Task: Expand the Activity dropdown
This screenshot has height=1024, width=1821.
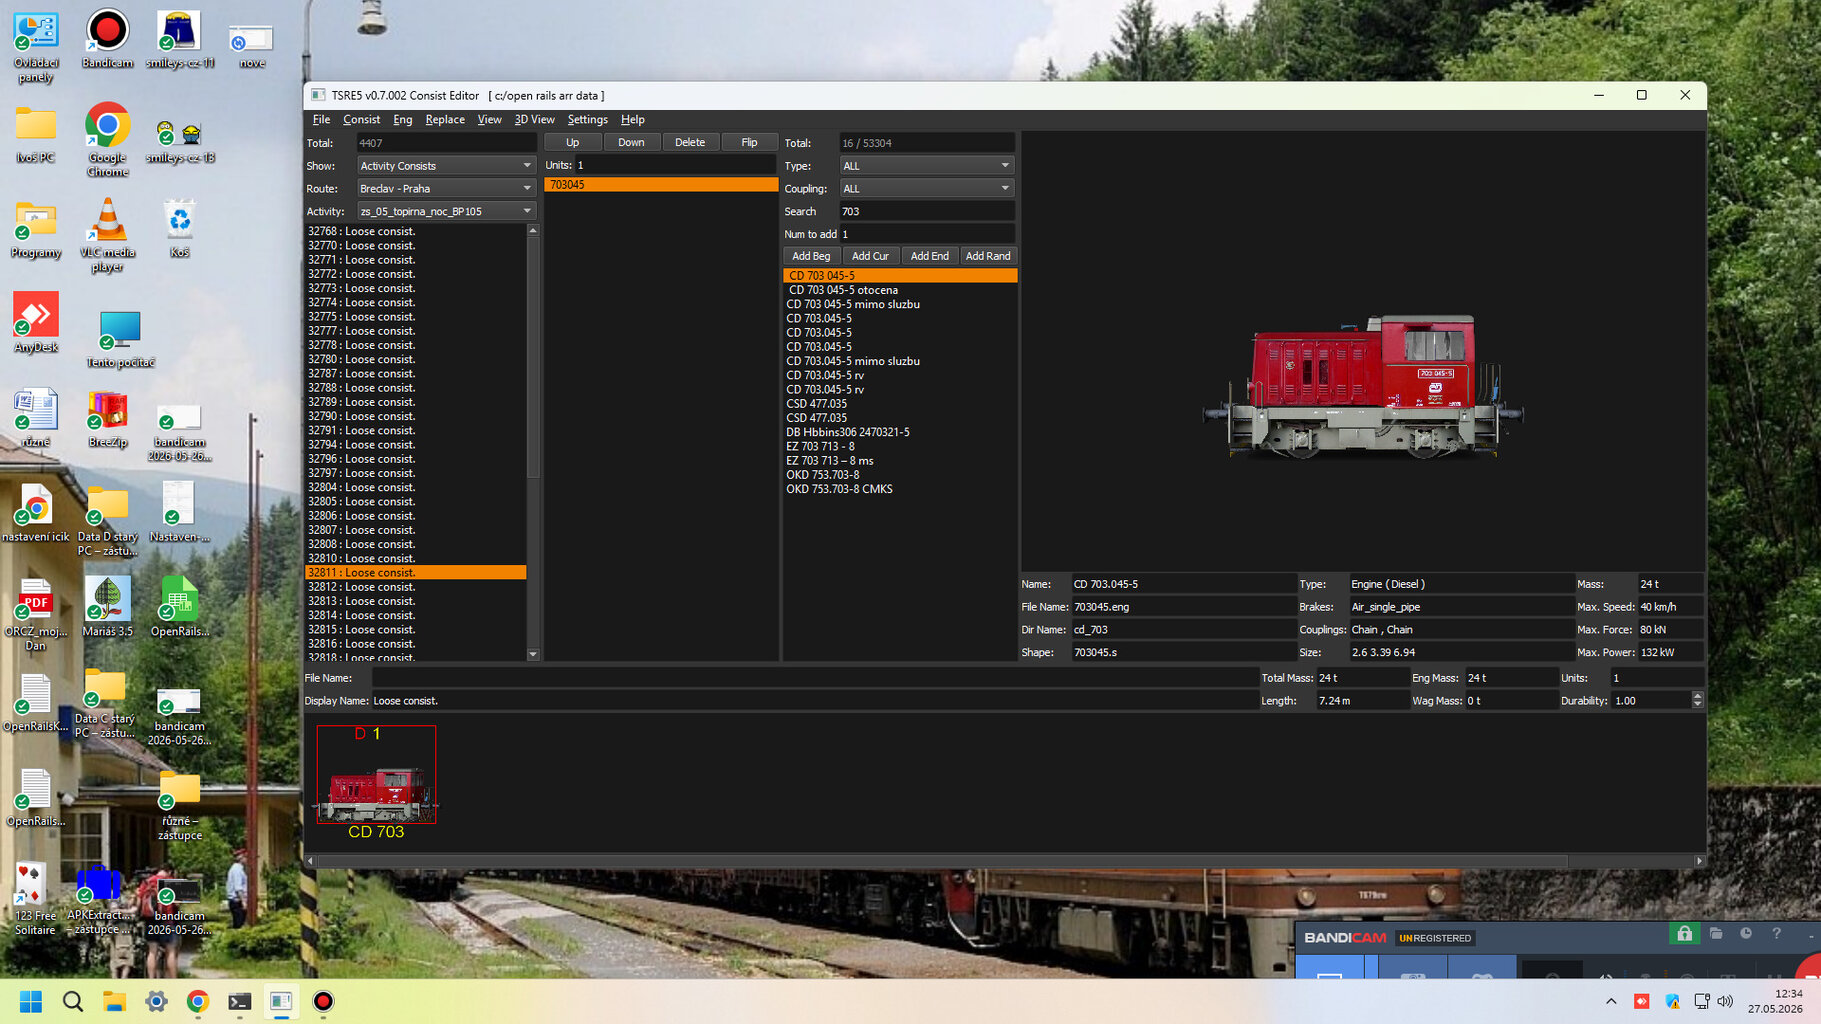Action: pyautogui.click(x=447, y=211)
